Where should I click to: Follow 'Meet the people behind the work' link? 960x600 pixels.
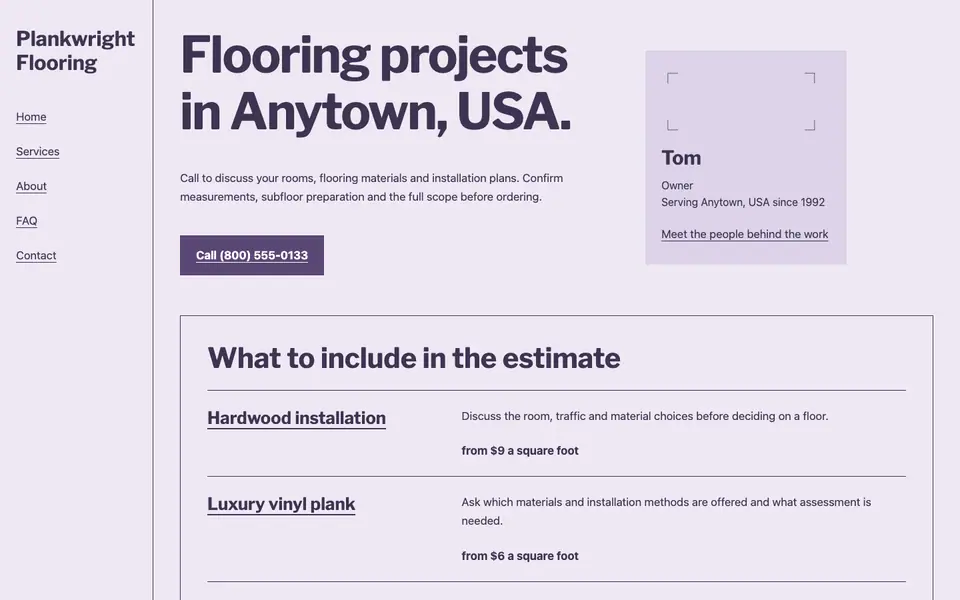[744, 234]
